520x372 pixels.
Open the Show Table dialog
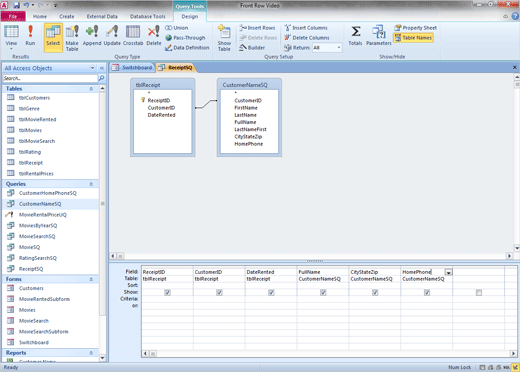point(224,38)
